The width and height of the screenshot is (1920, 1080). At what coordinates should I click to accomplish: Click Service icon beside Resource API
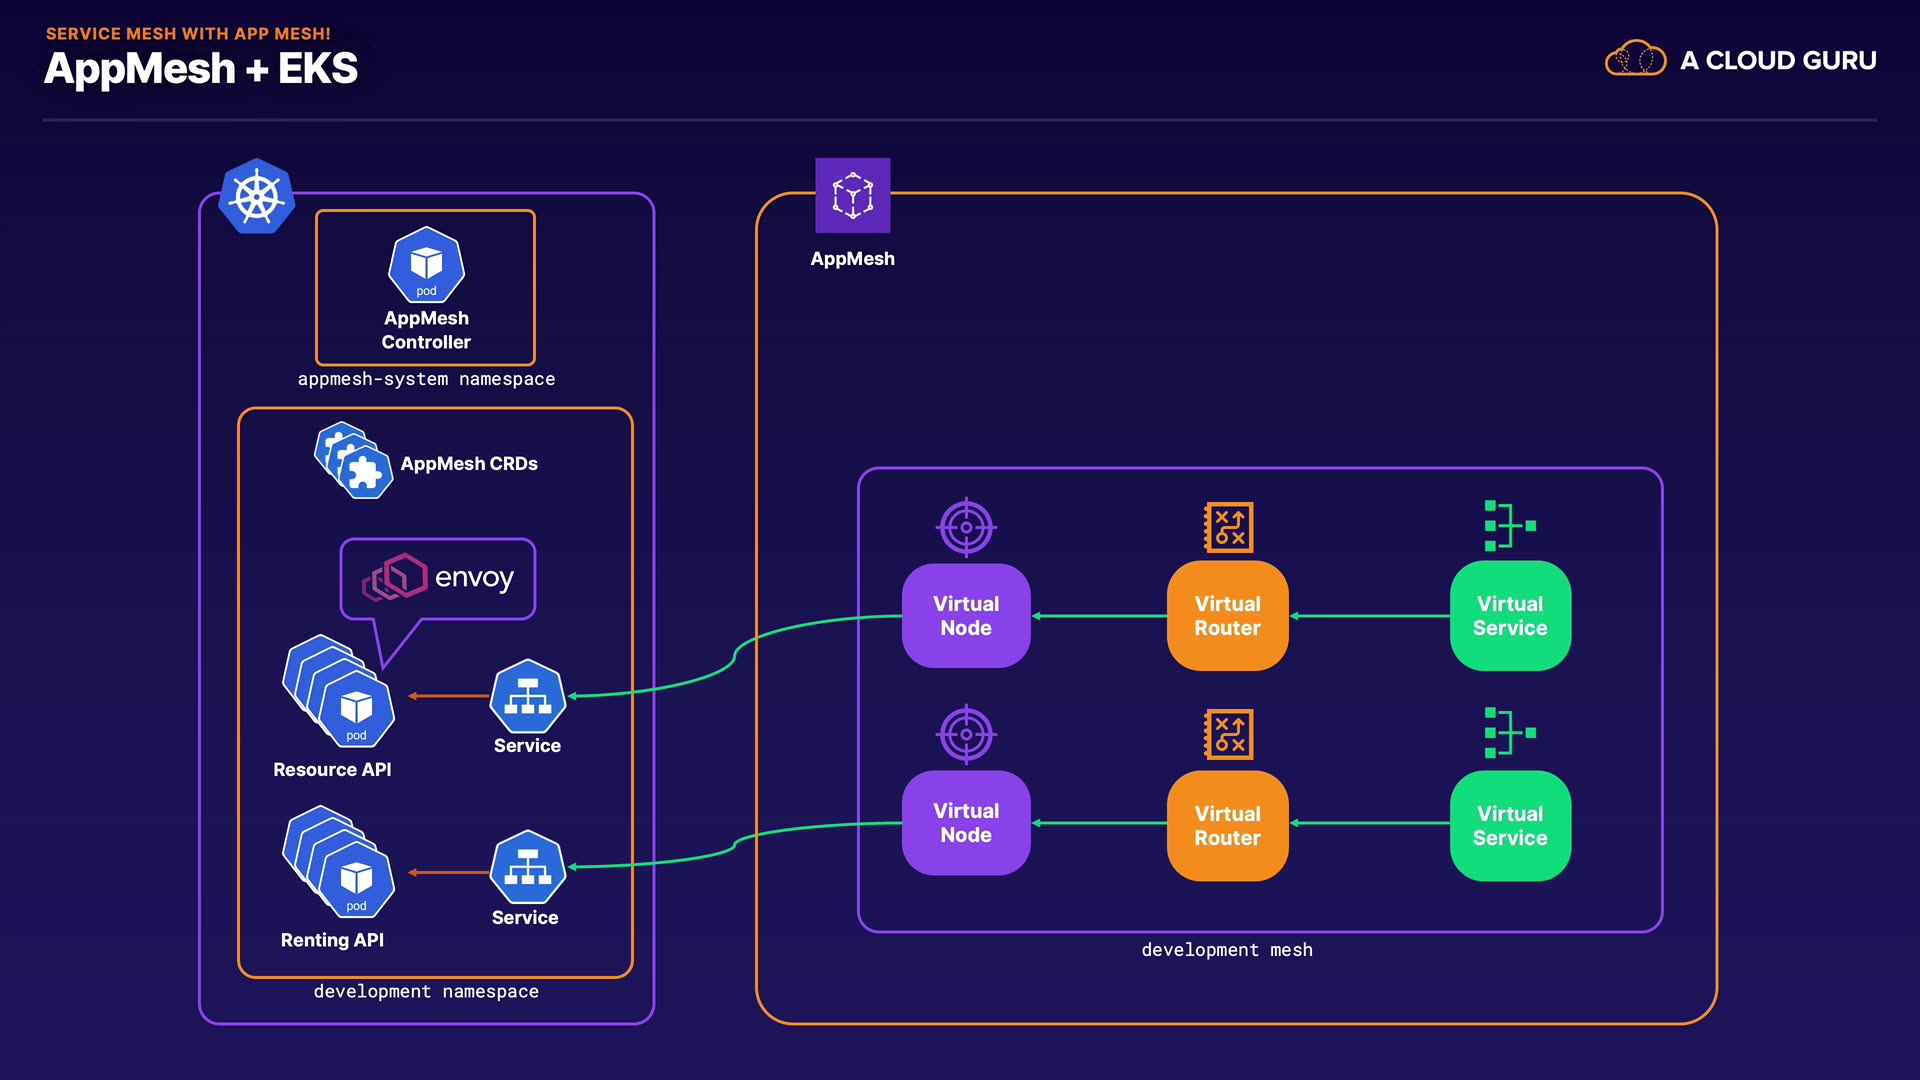coord(528,697)
